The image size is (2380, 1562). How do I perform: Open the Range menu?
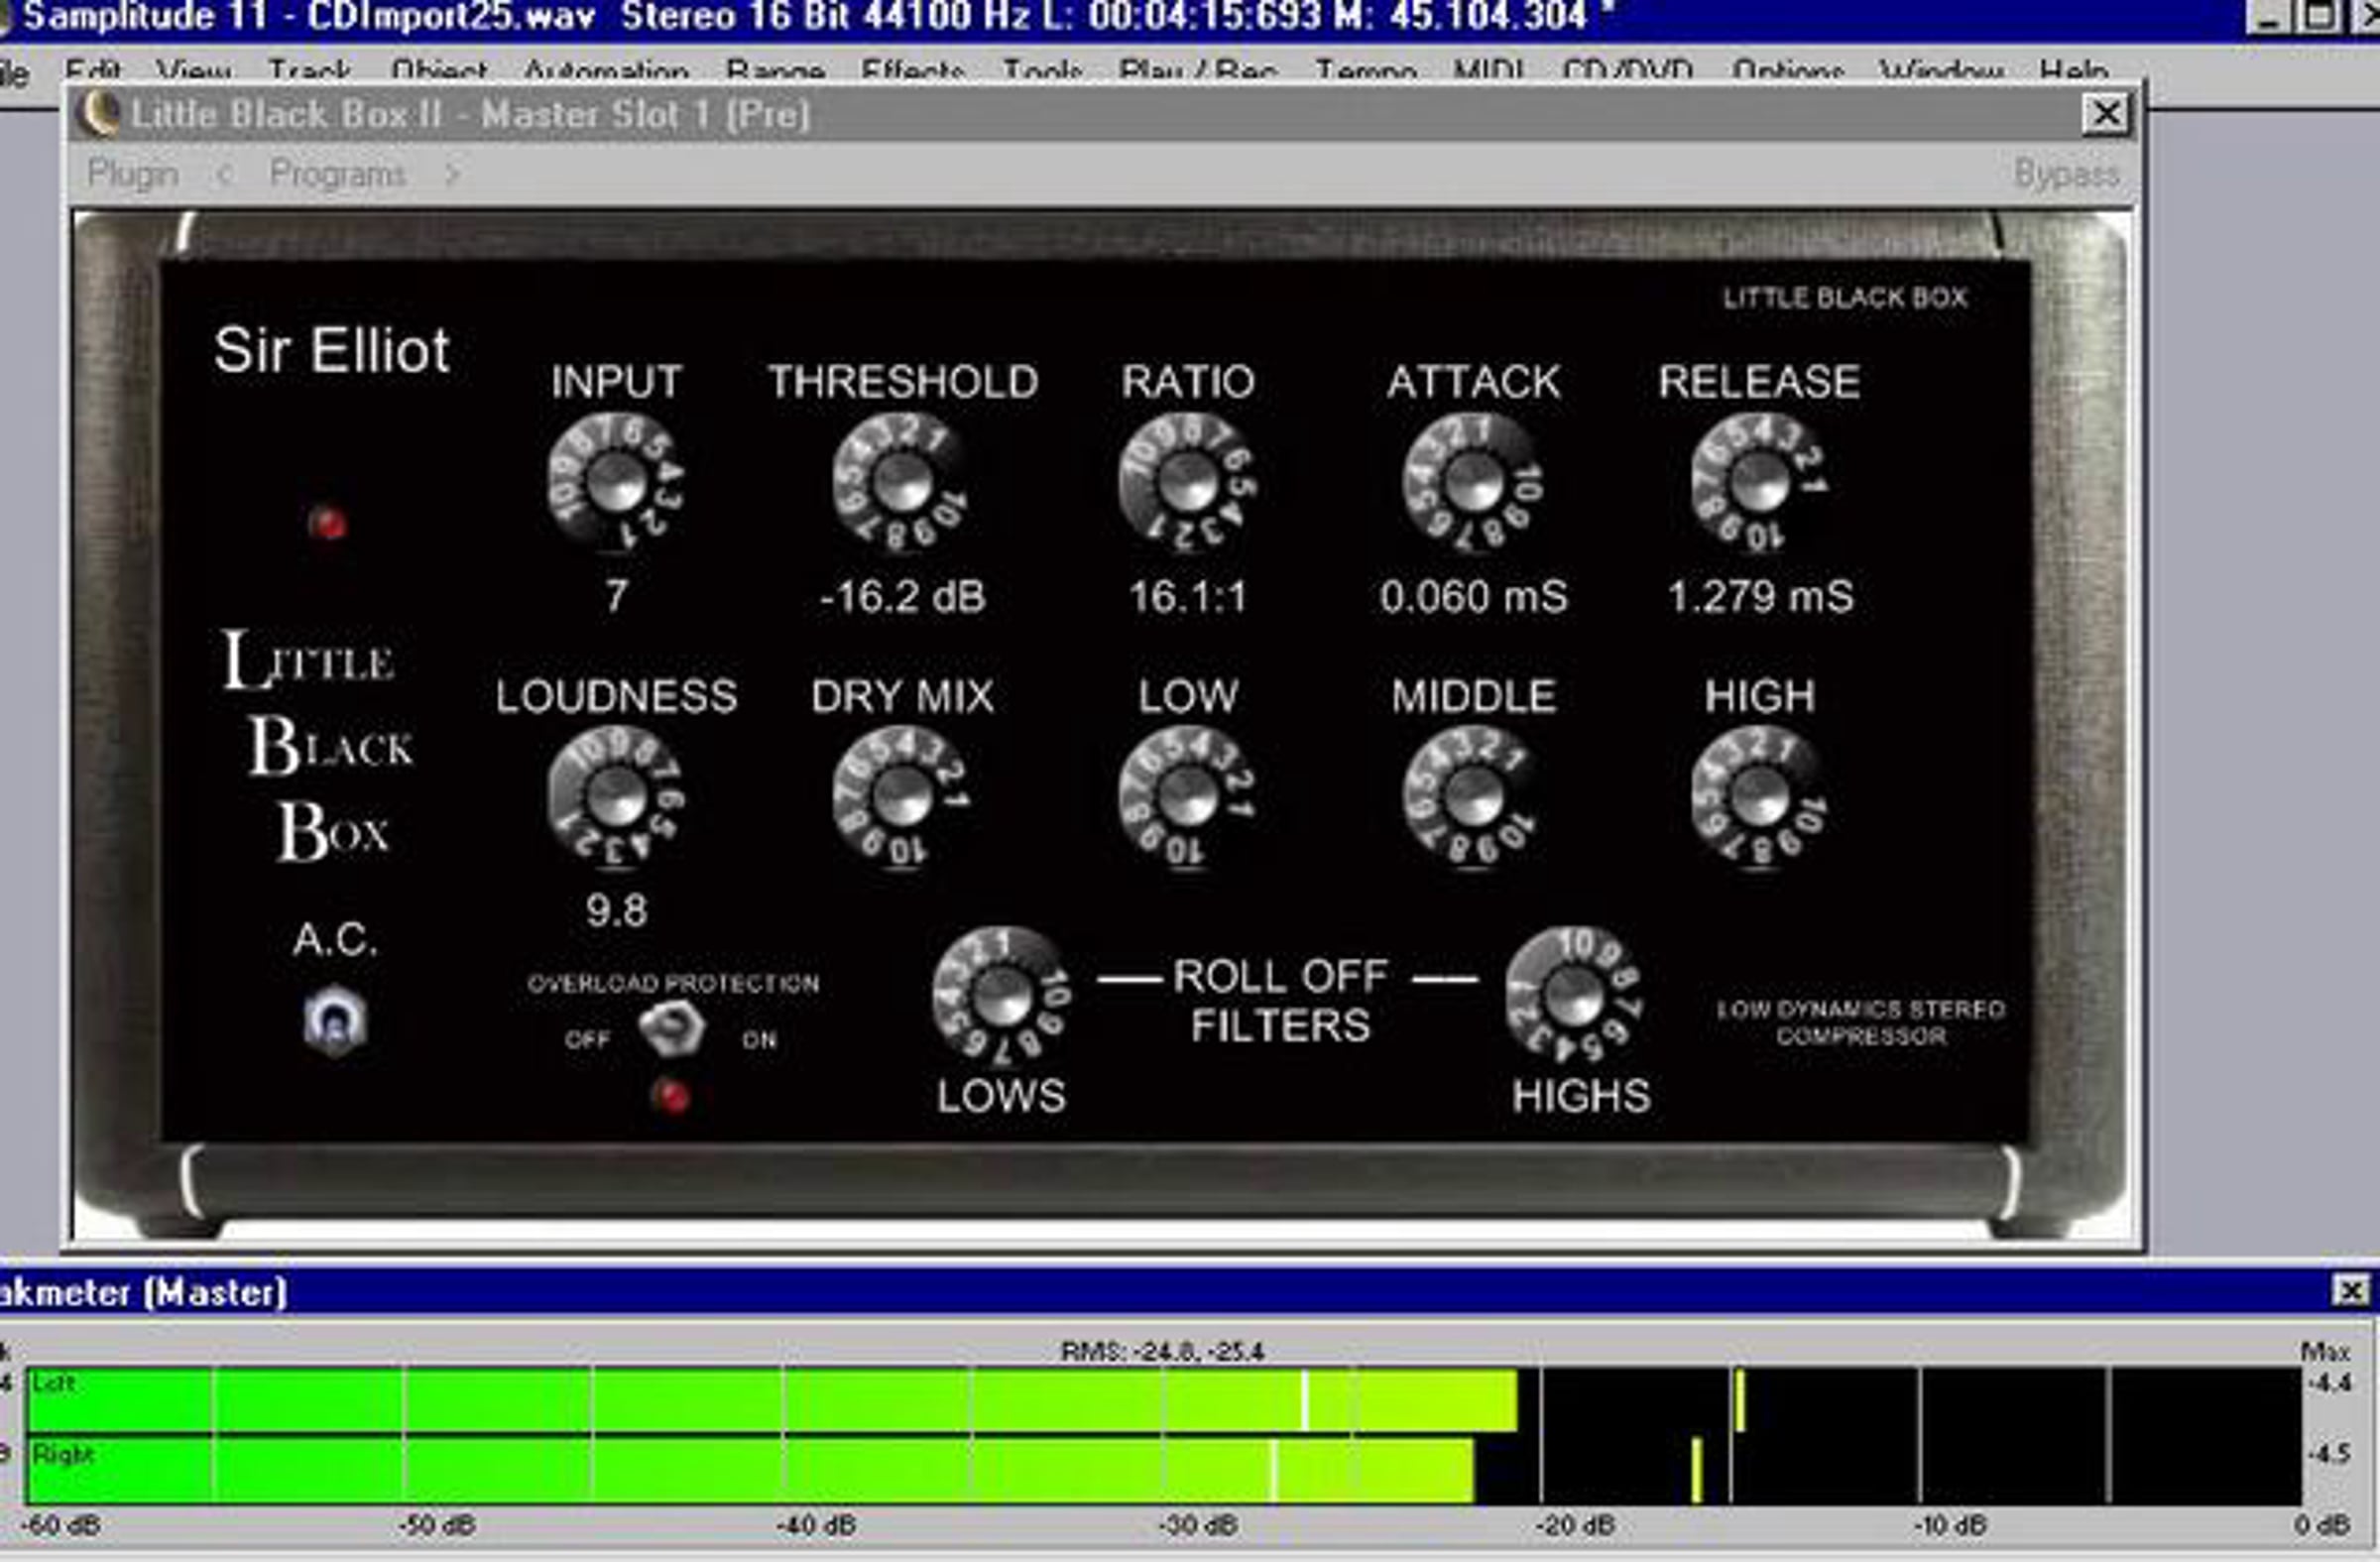pyautogui.click(x=775, y=71)
